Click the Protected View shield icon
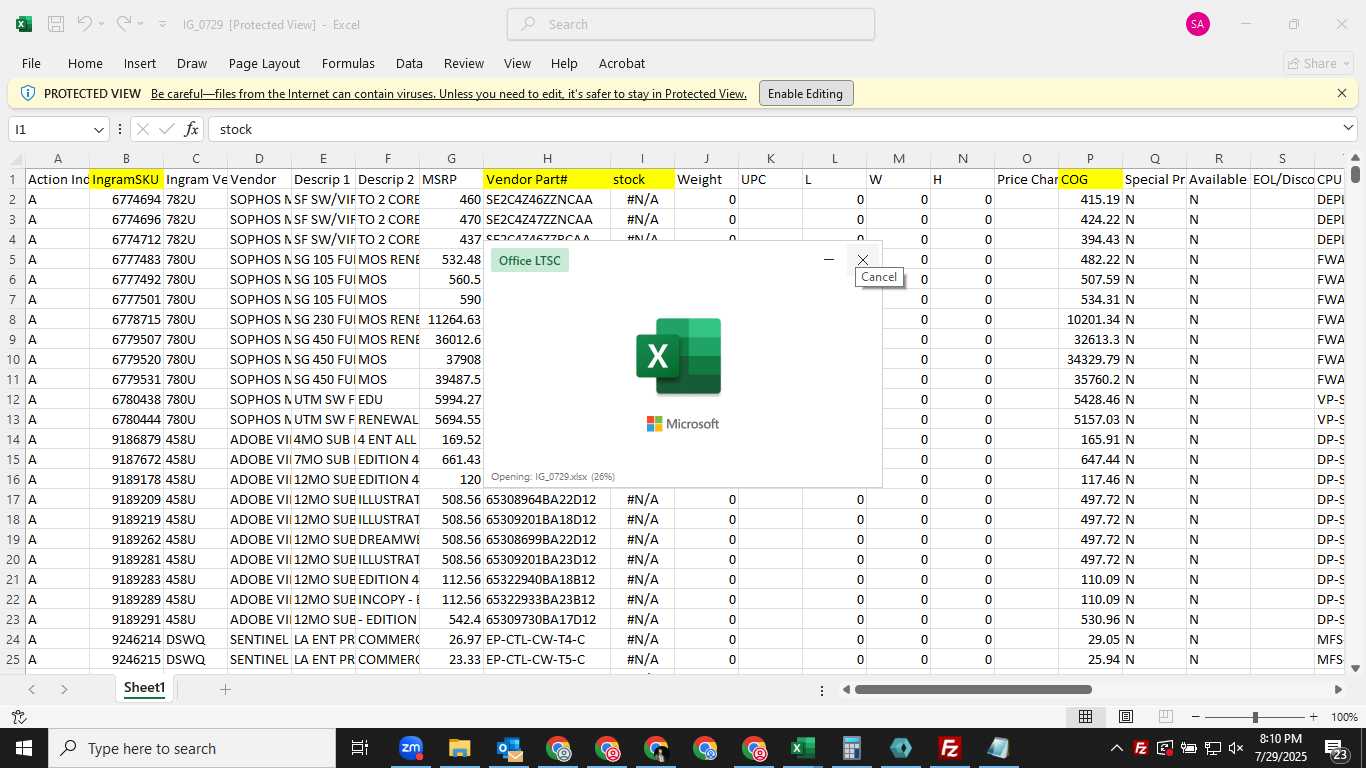Image resolution: width=1366 pixels, height=768 pixels. (28, 93)
